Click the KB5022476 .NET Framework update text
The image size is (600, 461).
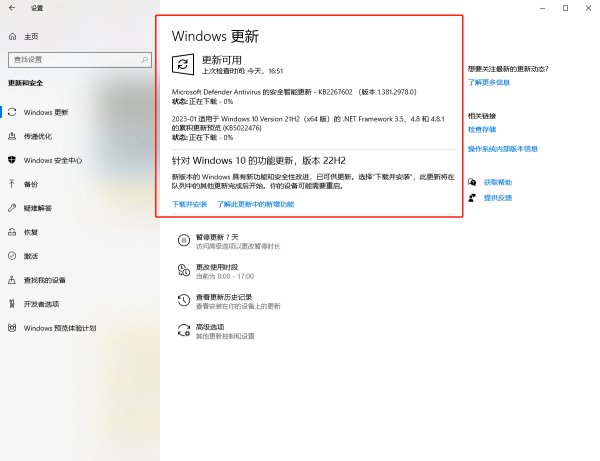pos(308,123)
